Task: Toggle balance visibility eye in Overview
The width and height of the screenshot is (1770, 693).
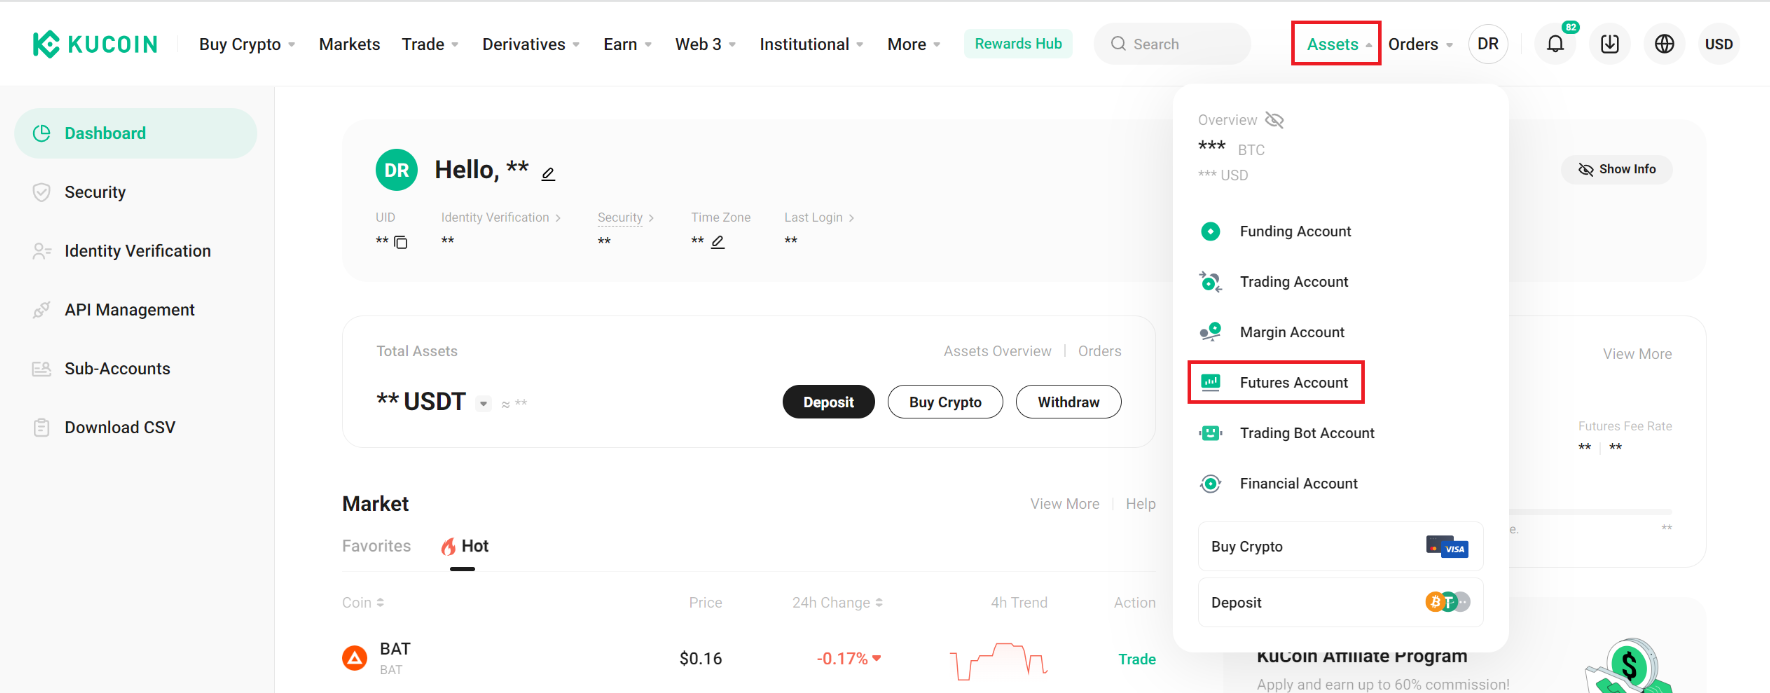Action: pyautogui.click(x=1274, y=120)
